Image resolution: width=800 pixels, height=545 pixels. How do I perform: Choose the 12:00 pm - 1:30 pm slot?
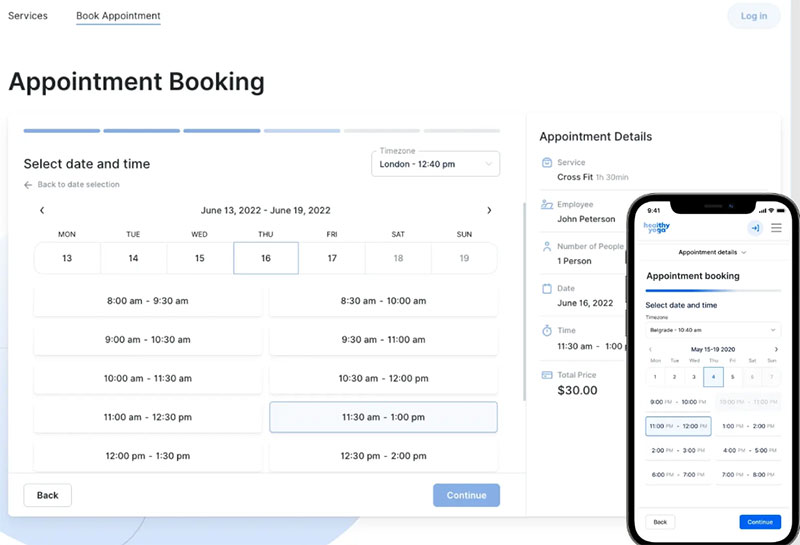tap(148, 456)
